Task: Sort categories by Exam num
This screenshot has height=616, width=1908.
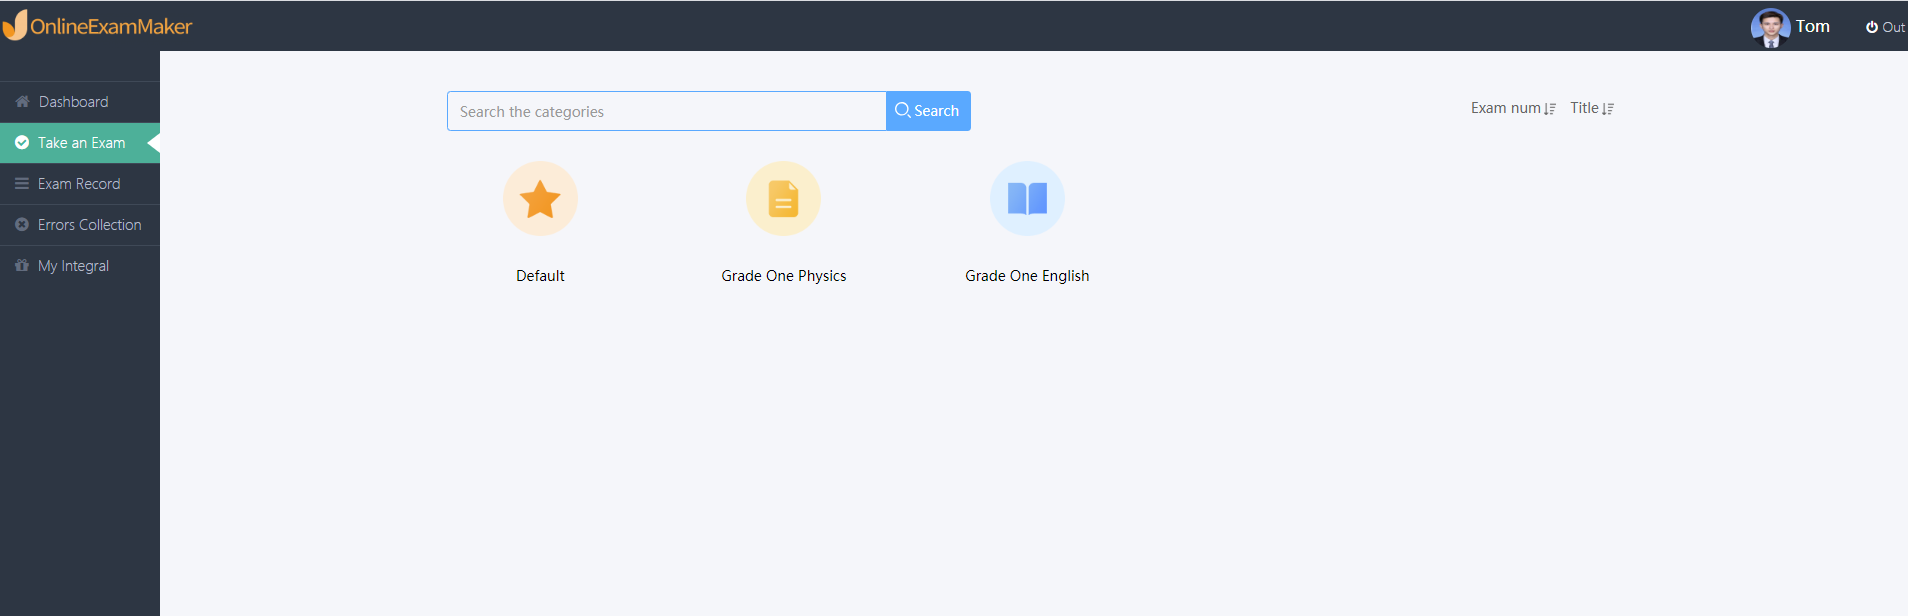Action: 1513,108
